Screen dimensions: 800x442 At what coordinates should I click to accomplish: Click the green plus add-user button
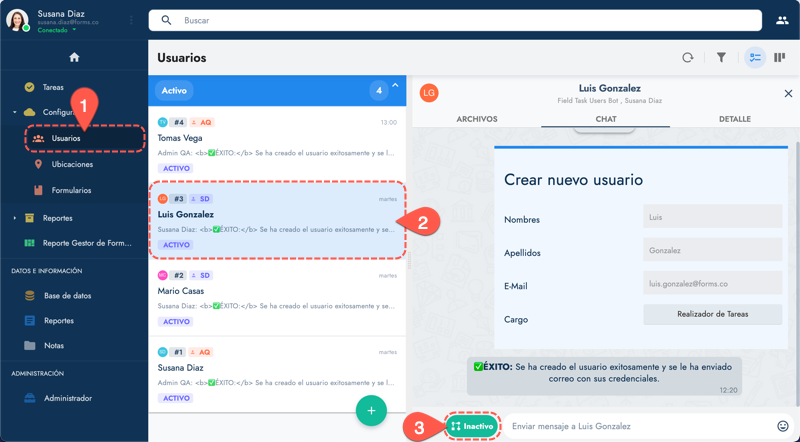coord(371,410)
